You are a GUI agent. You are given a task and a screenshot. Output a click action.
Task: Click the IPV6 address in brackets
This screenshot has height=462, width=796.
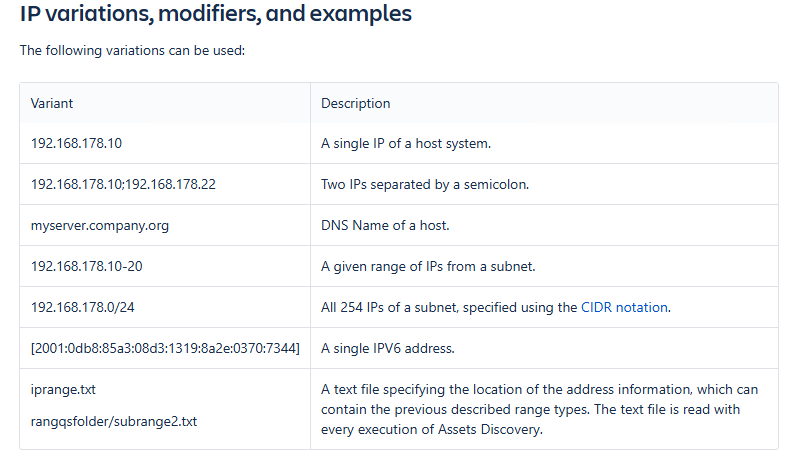point(165,348)
